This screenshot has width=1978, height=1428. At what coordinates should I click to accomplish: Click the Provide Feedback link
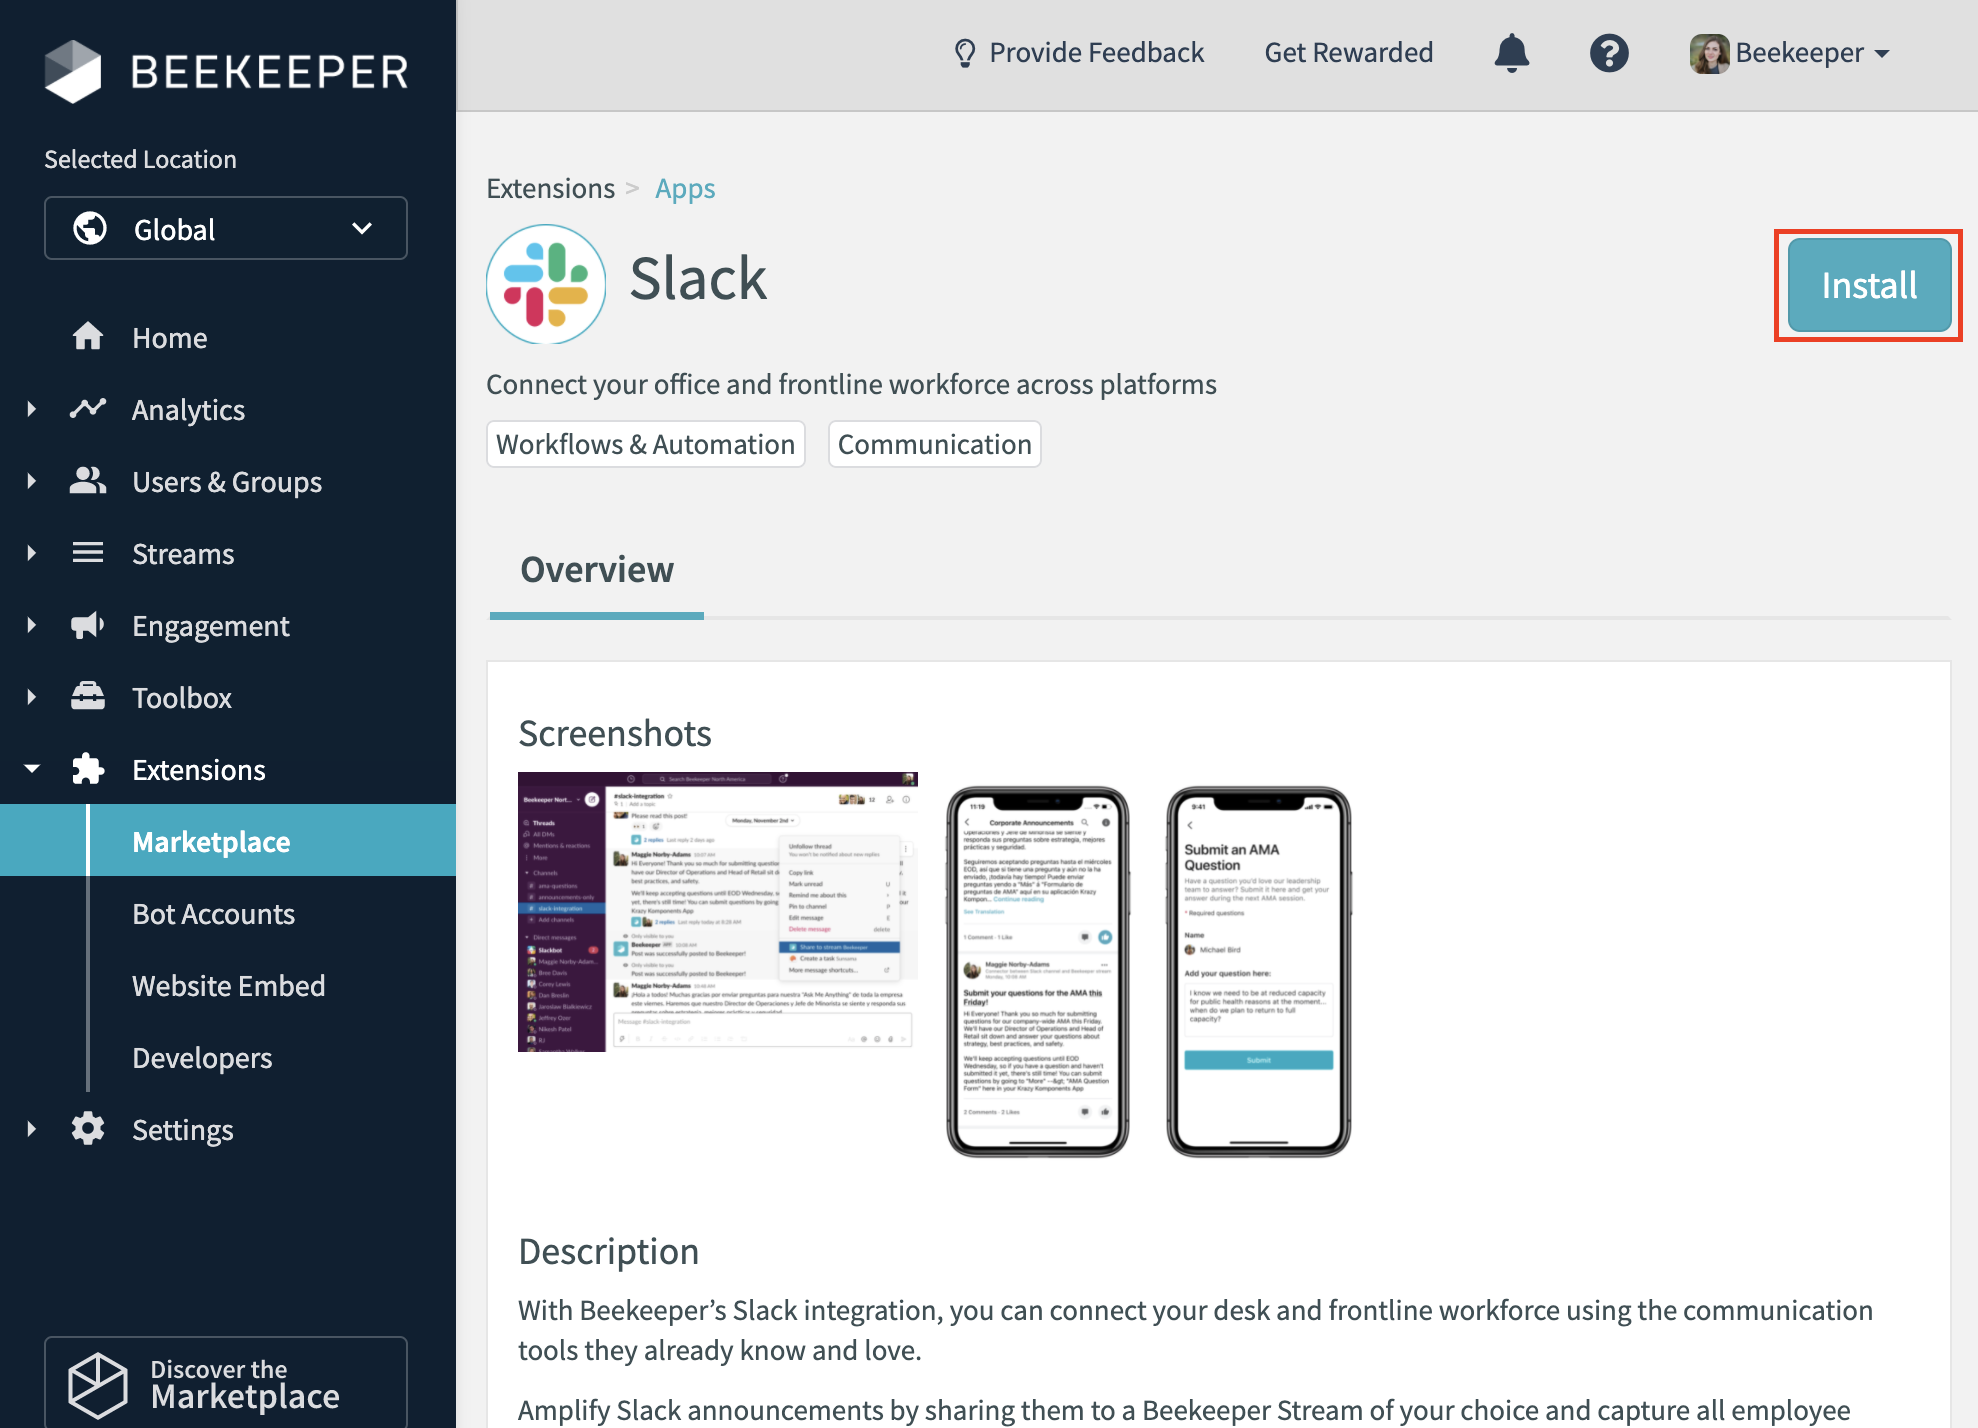click(1079, 53)
